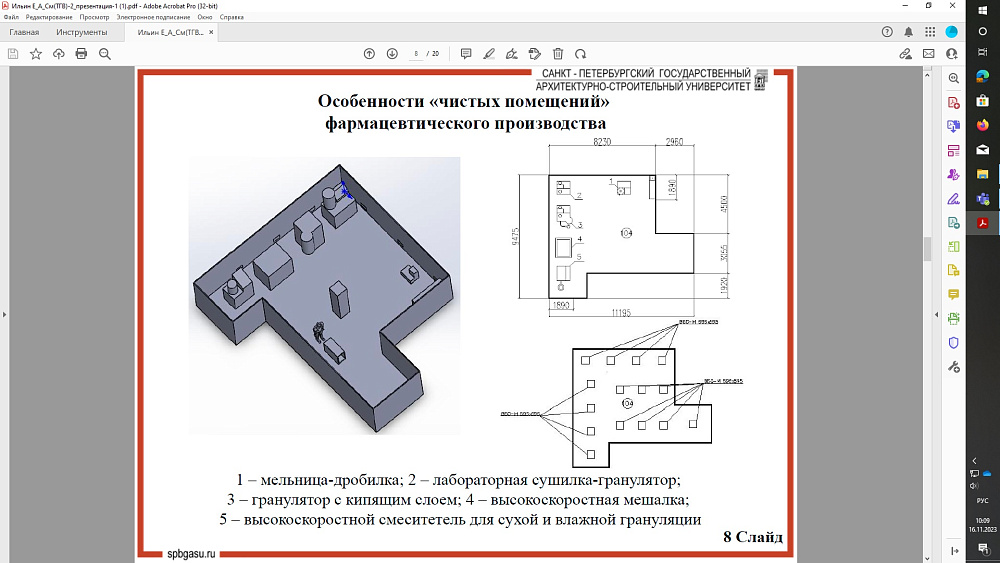
Task: Open File Explorer from taskbar
Action: click(983, 174)
